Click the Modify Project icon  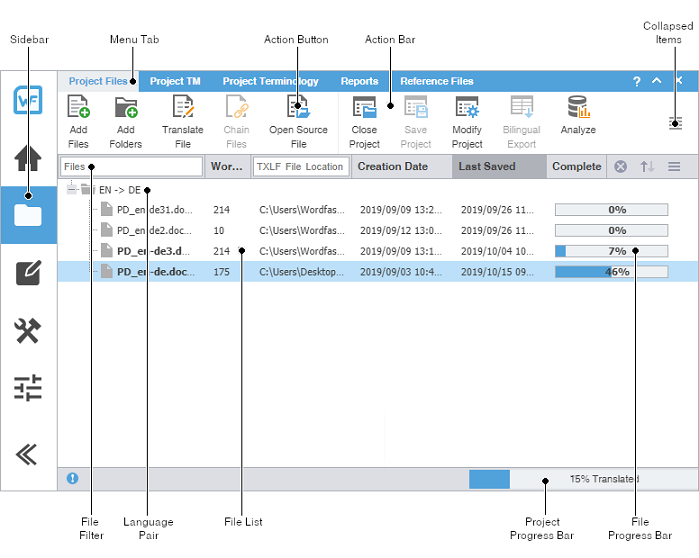467,108
